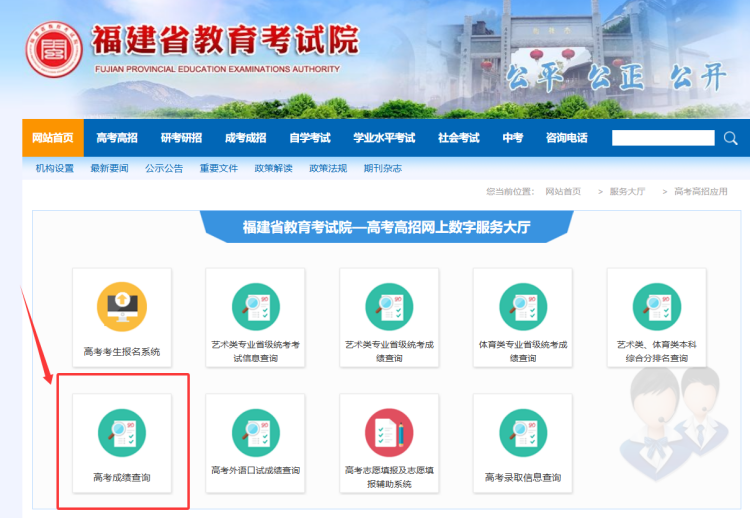Viewport: 750px width, 518px height.
Task: Click the 高考录取信息查询 icon
Action: pyautogui.click(x=523, y=433)
